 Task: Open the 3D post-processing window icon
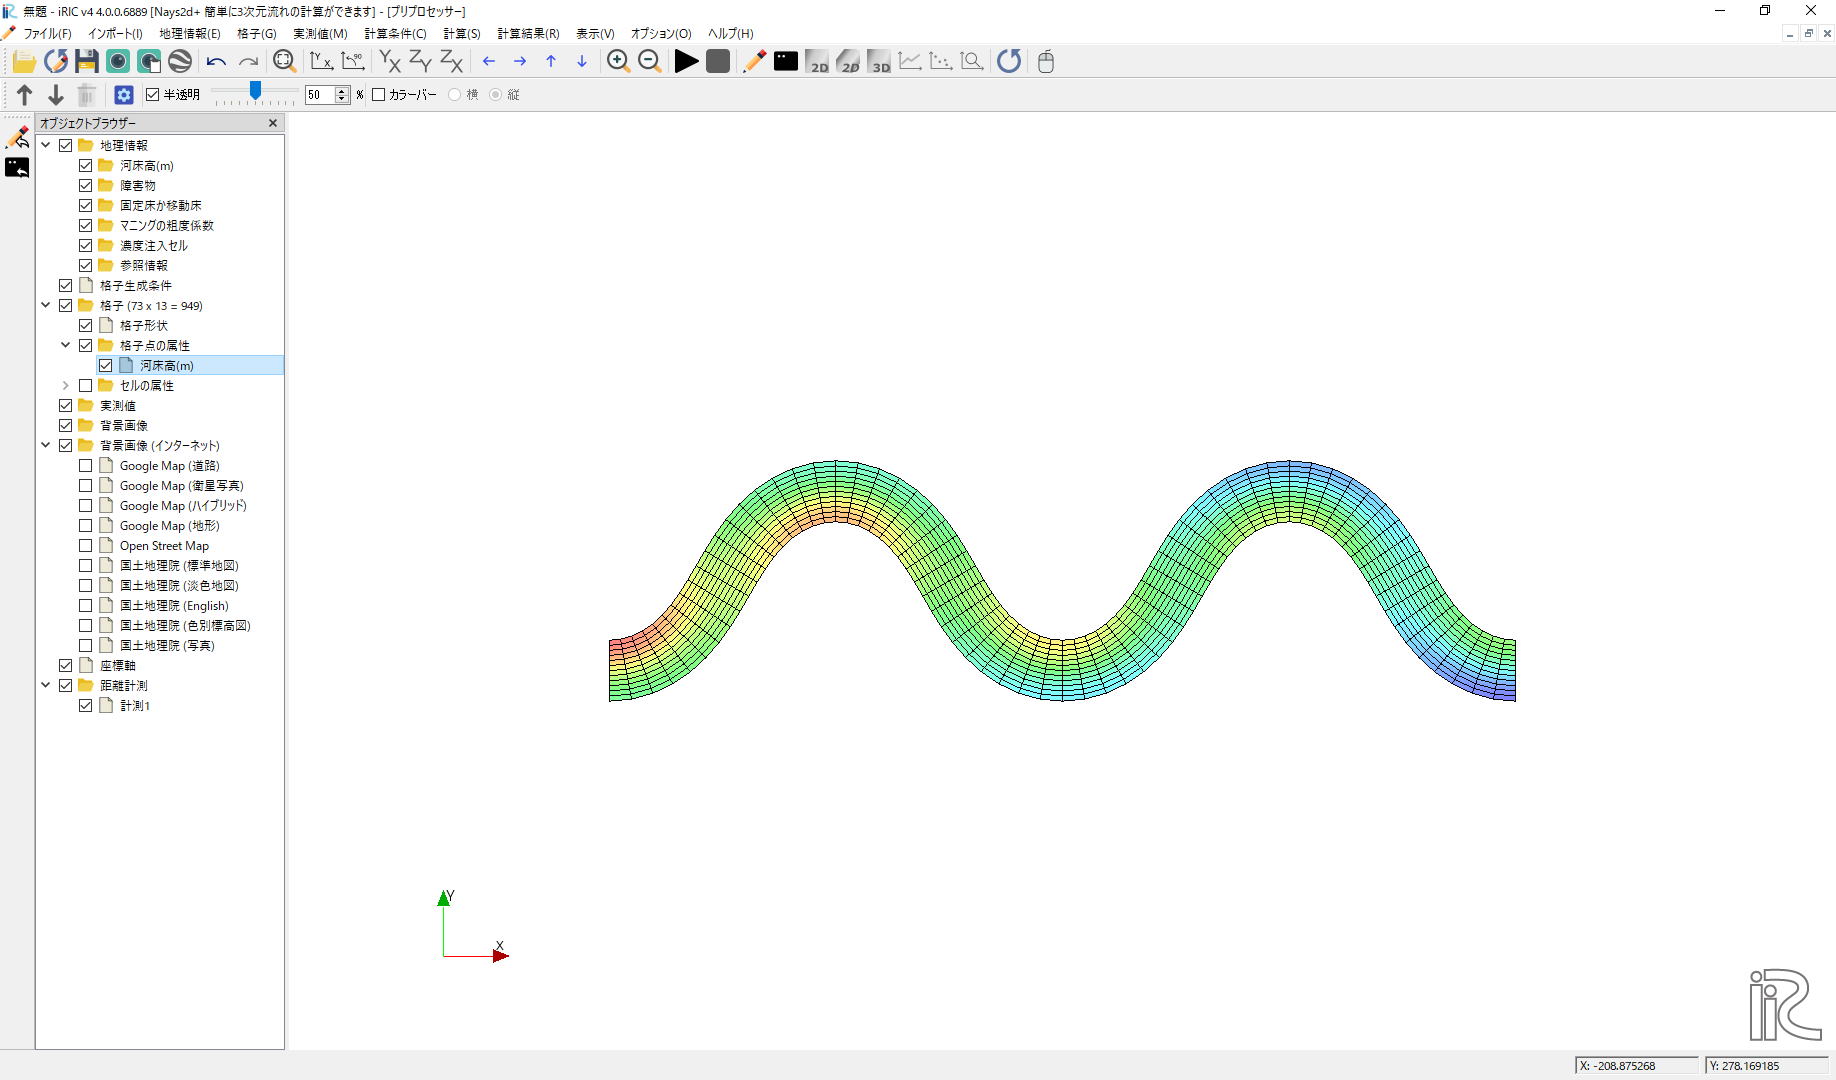(x=879, y=62)
